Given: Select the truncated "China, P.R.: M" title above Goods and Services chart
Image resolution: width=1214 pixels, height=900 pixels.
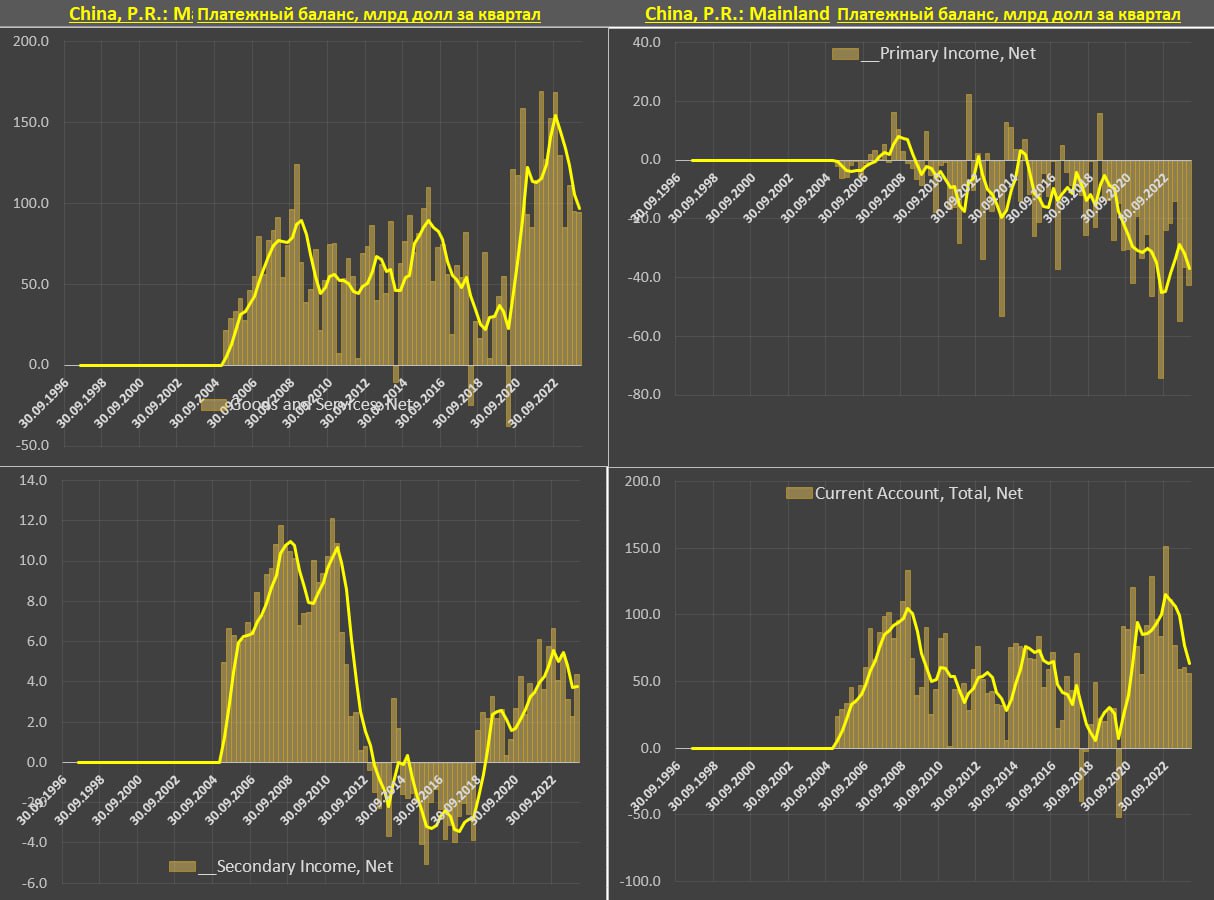Looking at the screenshot, I should click(131, 14).
